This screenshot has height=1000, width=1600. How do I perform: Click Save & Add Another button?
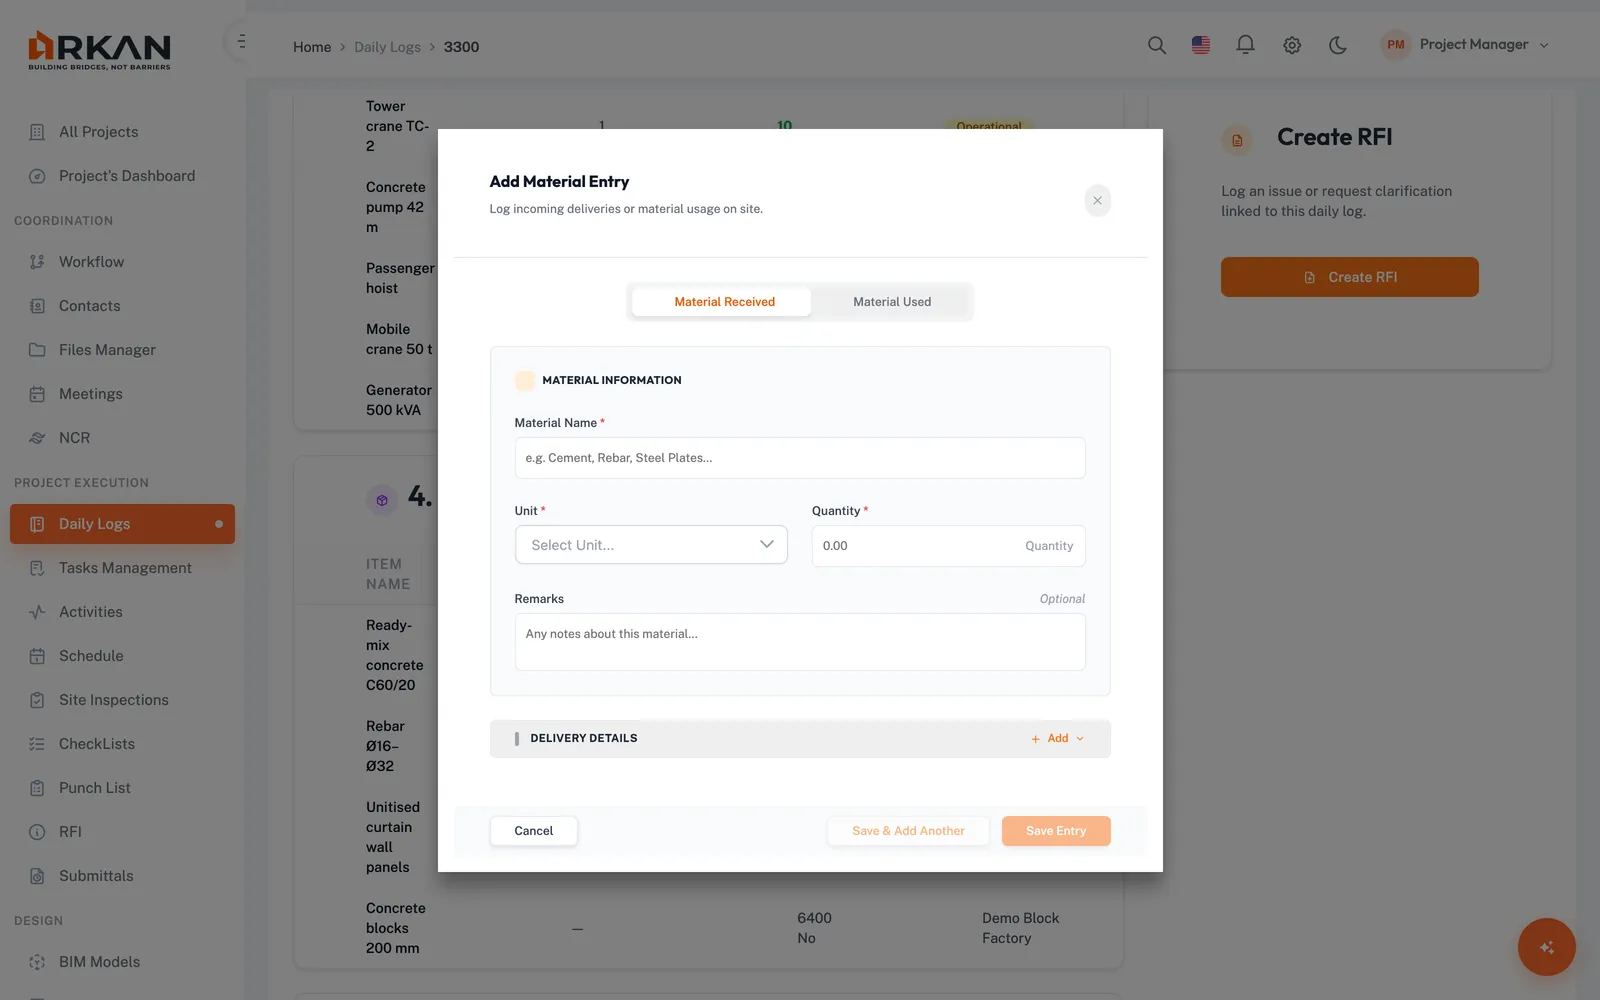pyautogui.click(x=908, y=831)
